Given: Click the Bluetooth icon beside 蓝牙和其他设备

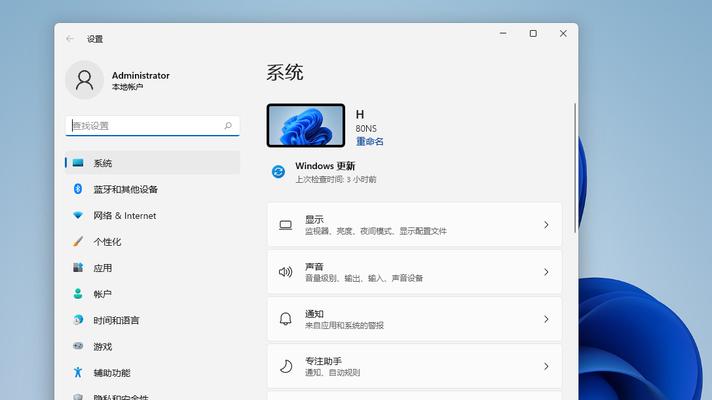Looking at the screenshot, I should (78, 189).
